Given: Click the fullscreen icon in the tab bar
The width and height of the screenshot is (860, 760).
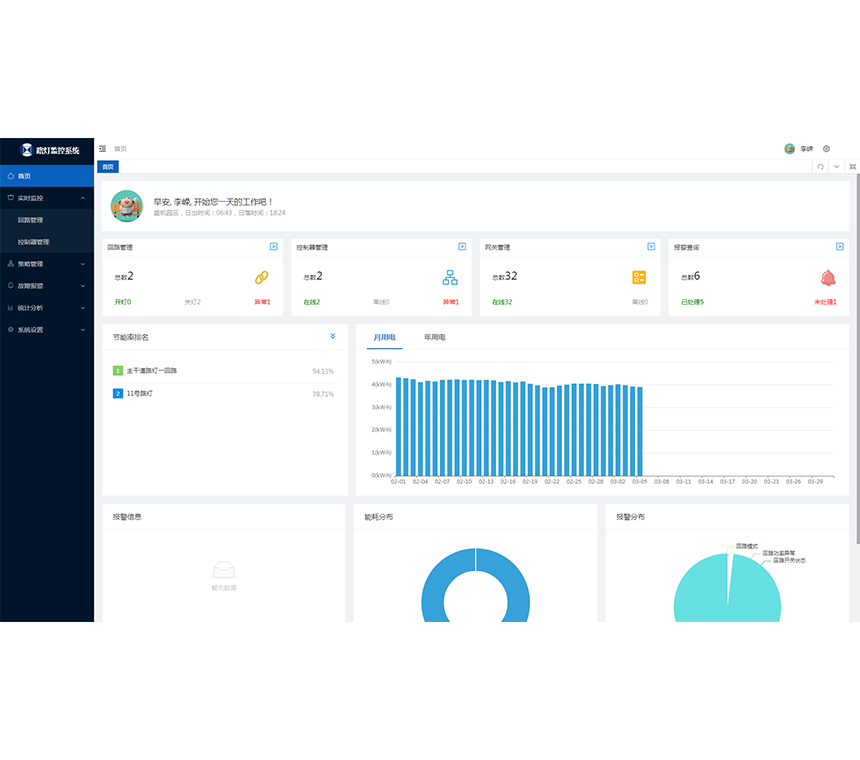Looking at the screenshot, I should (x=852, y=167).
